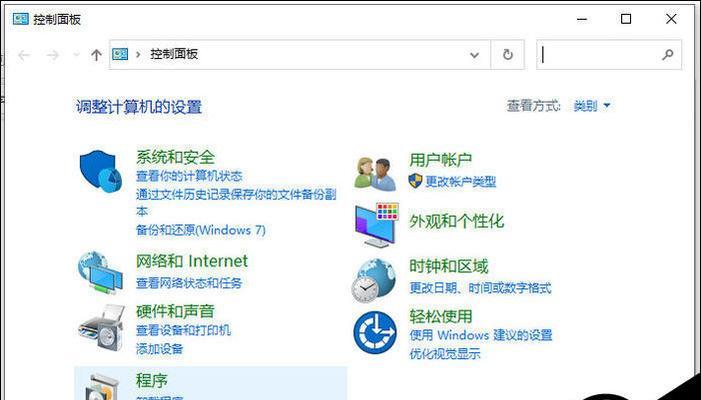Open the 类别 view-by dropdown
The width and height of the screenshot is (701, 400).
click(x=592, y=106)
